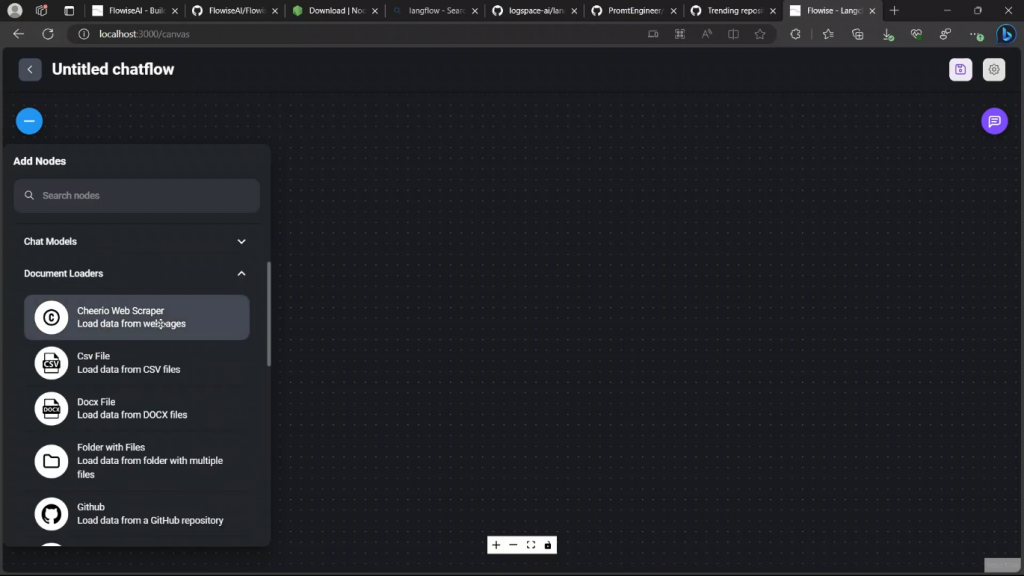Click the DOCX file node icon
The height and width of the screenshot is (576, 1024).
click(51, 409)
